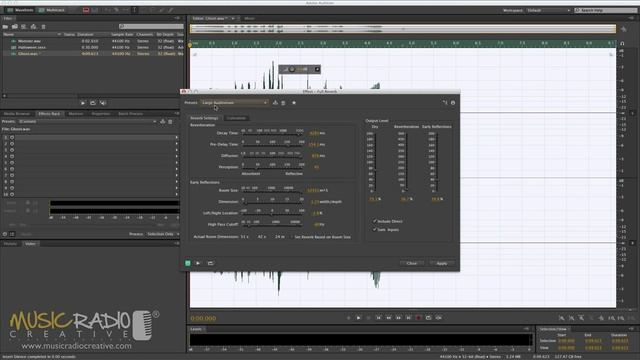Expand effect slot 7 arrow menu
Screen dimensions: 640x360
[x=177, y=176]
